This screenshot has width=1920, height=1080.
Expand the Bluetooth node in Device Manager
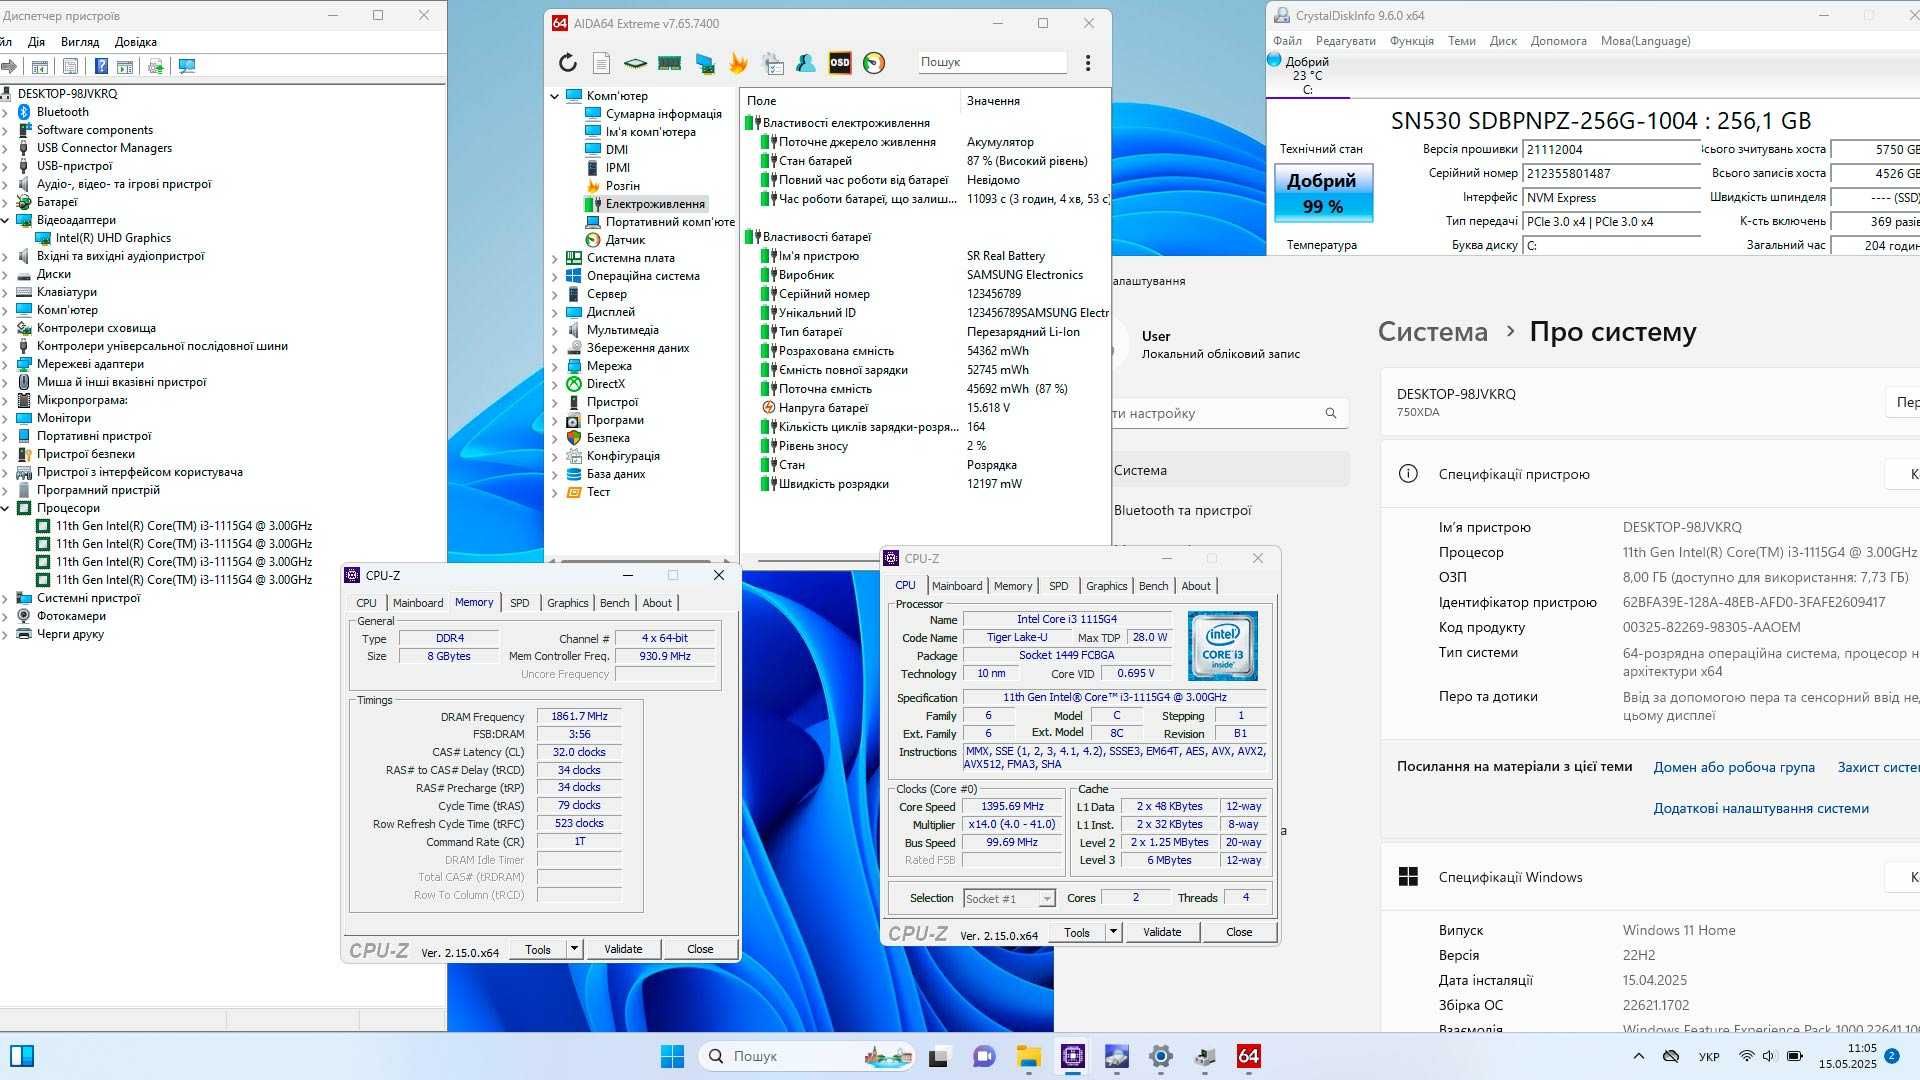(x=5, y=112)
